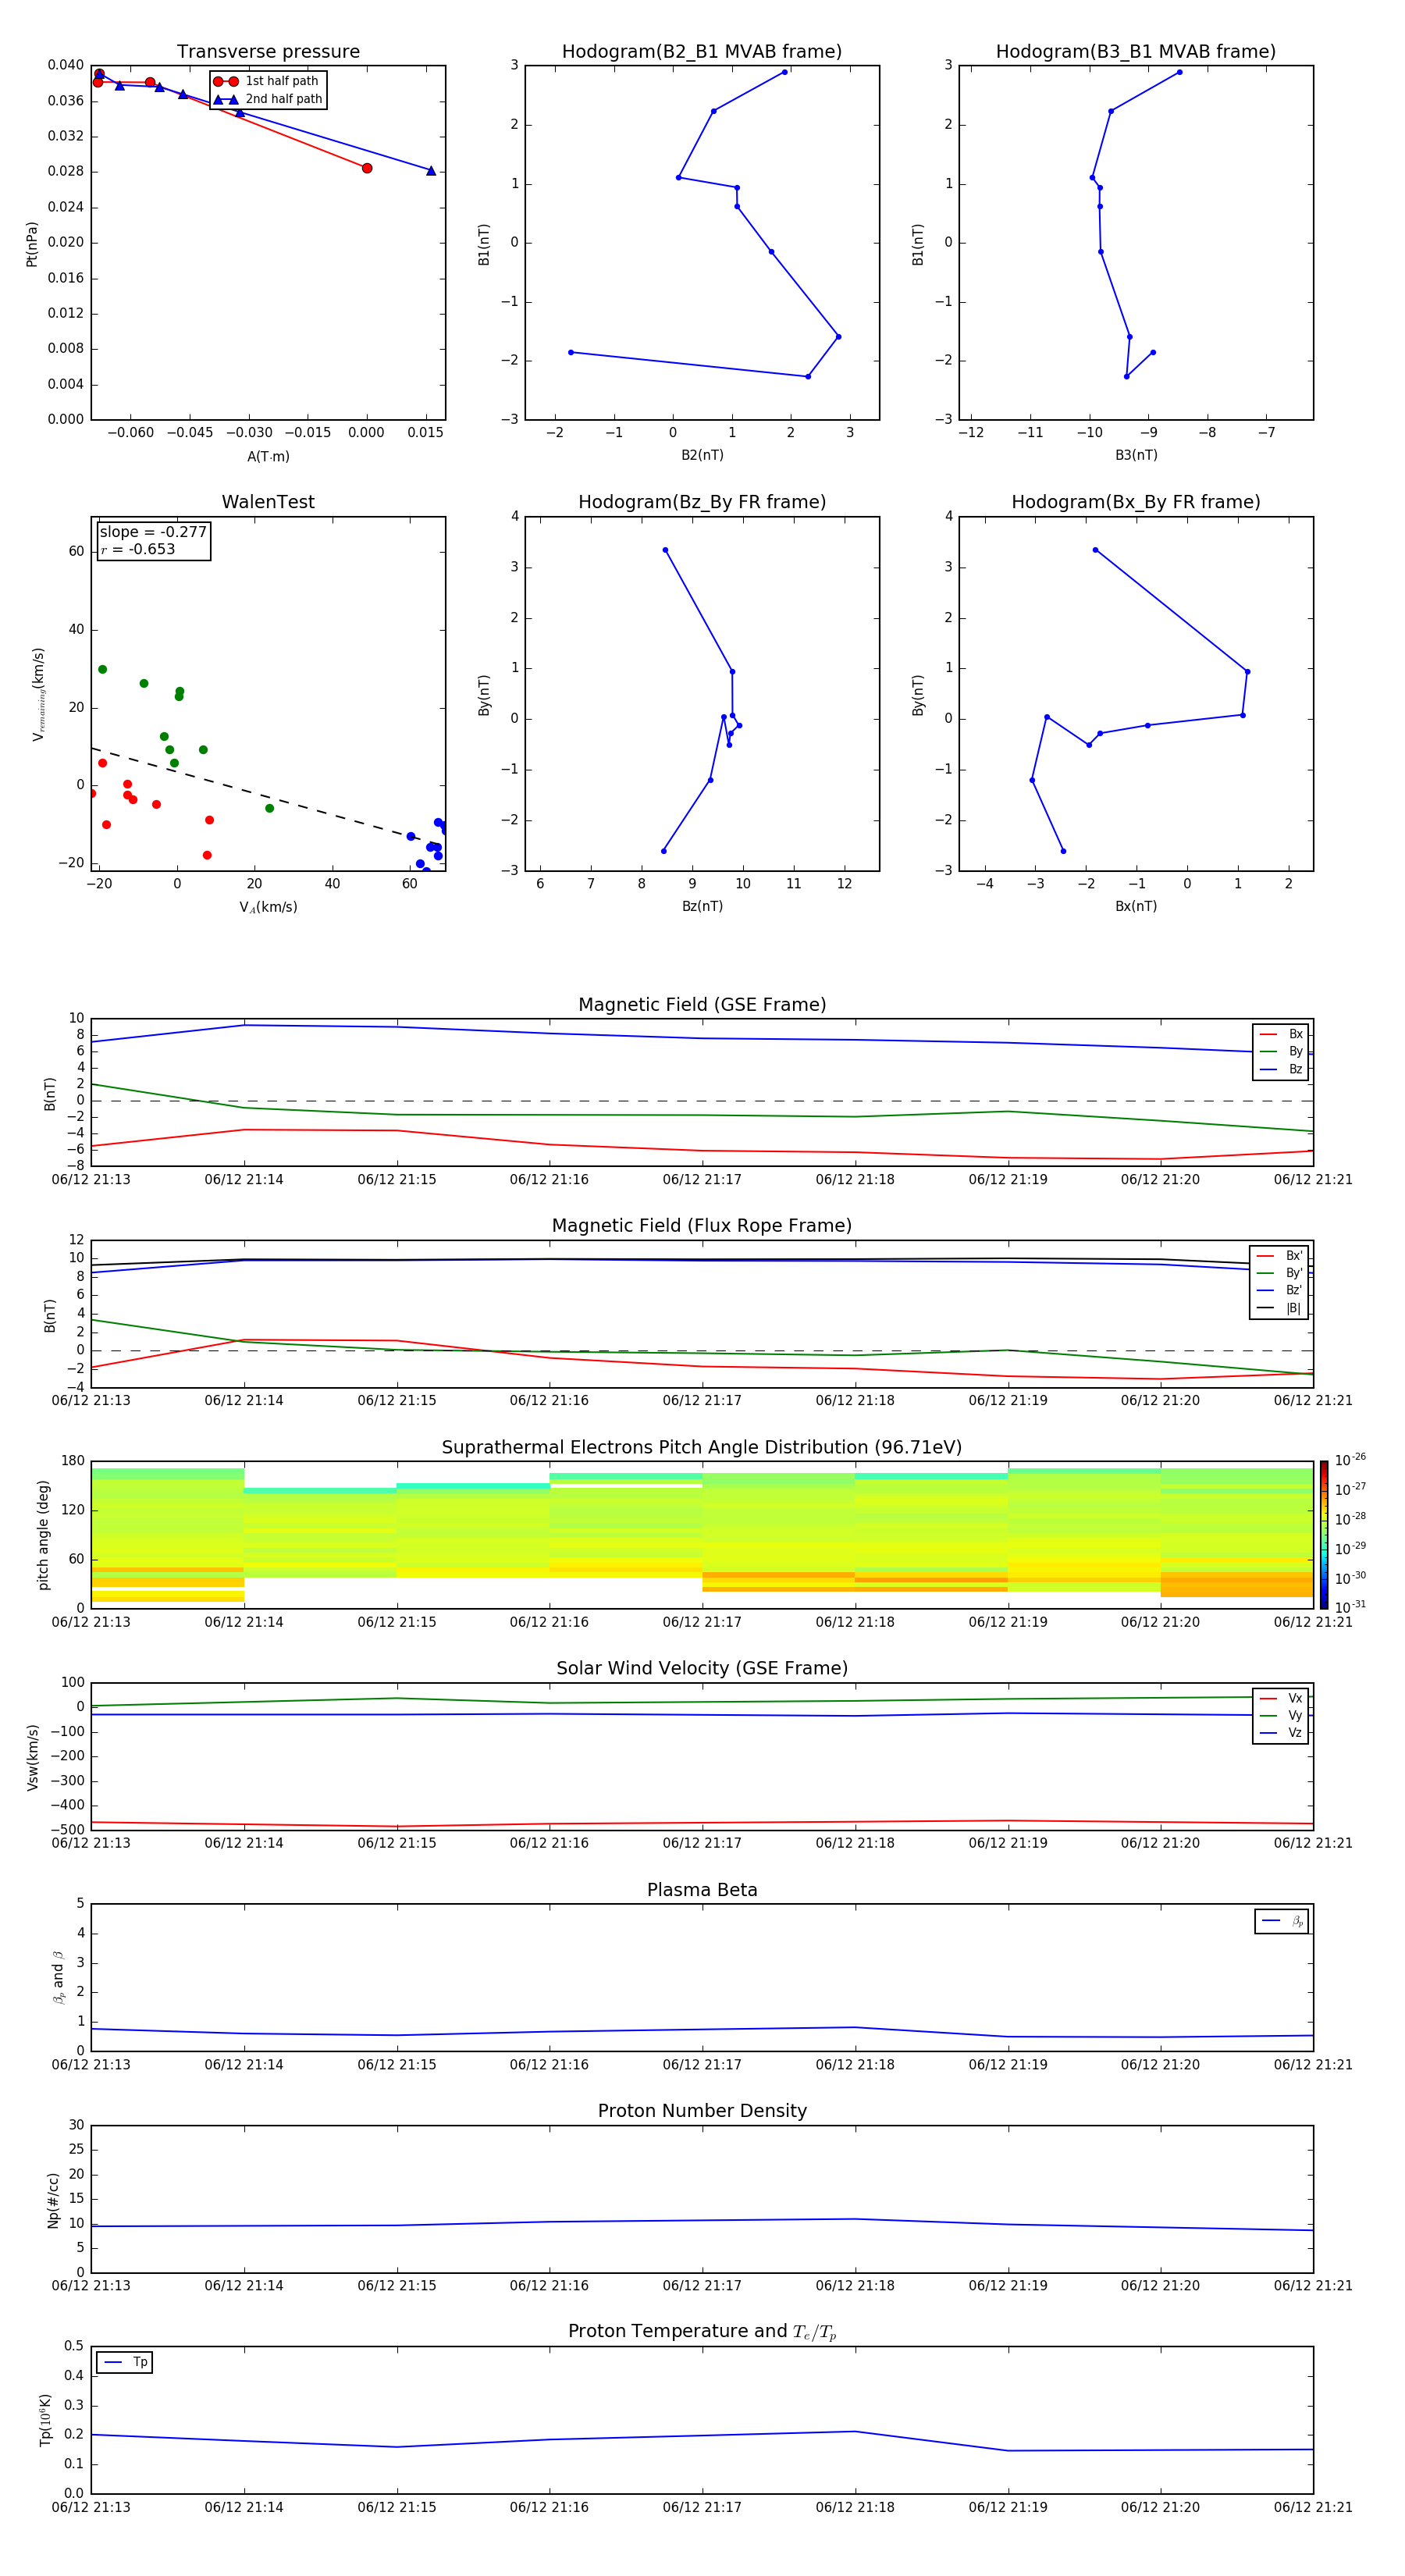Click the 'slope = -0.277' annotation text
The image size is (1405, 2576).
click(x=153, y=532)
